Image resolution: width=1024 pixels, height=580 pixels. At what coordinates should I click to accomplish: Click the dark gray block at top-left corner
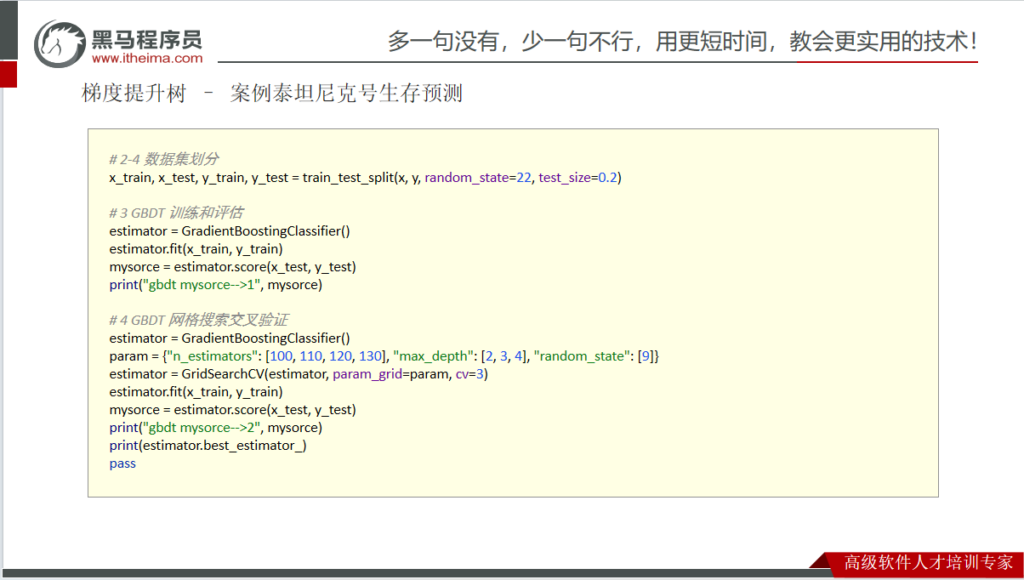pyautogui.click(x=8, y=30)
